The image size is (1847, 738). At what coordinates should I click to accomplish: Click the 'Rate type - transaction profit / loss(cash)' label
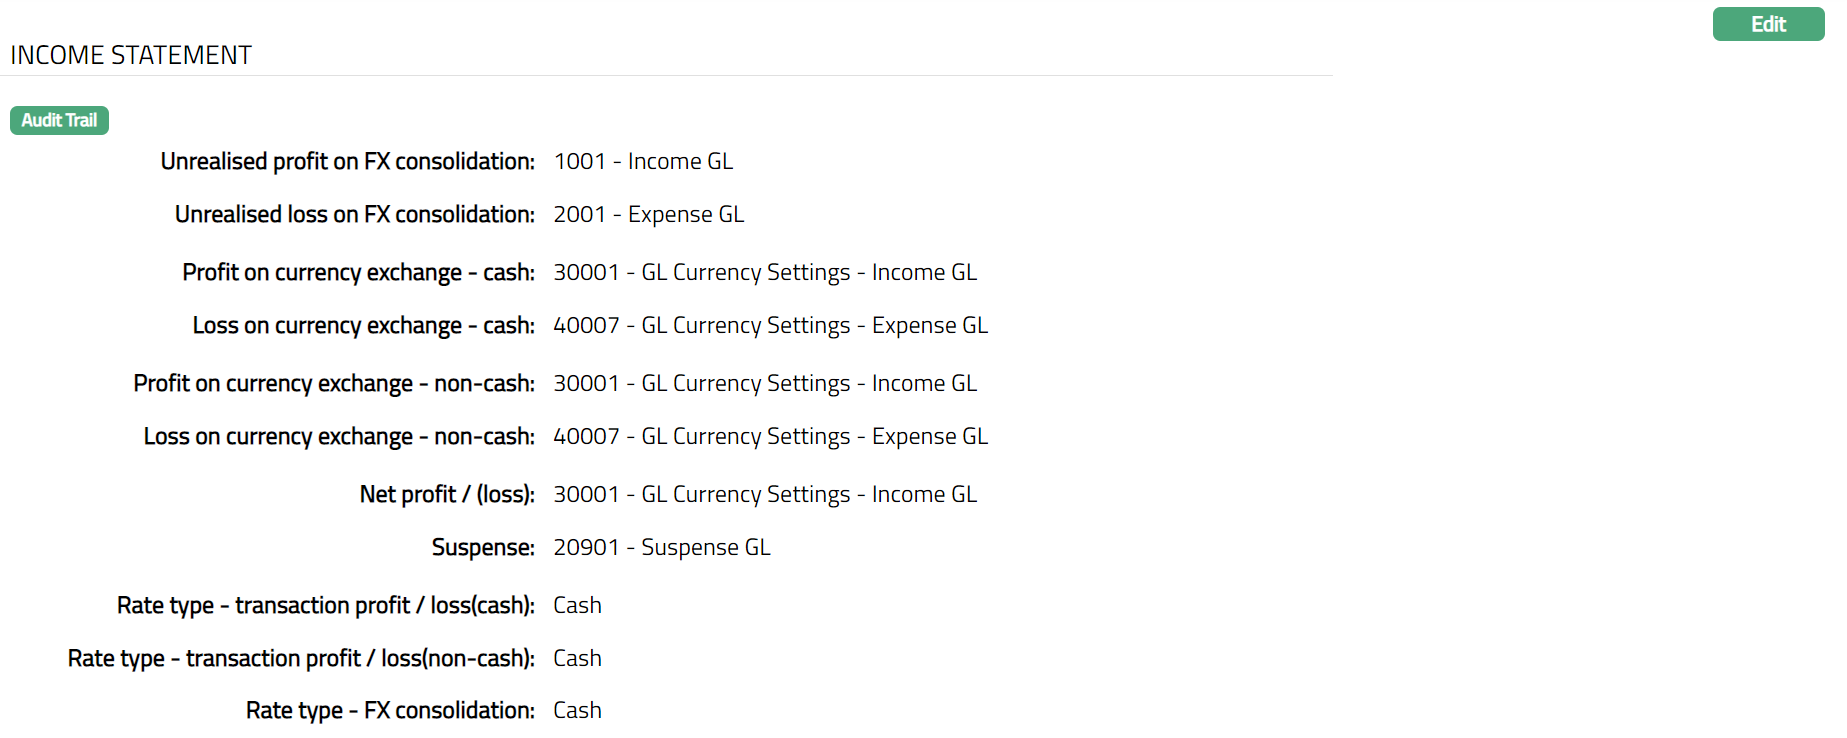pyautogui.click(x=325, y=606)
